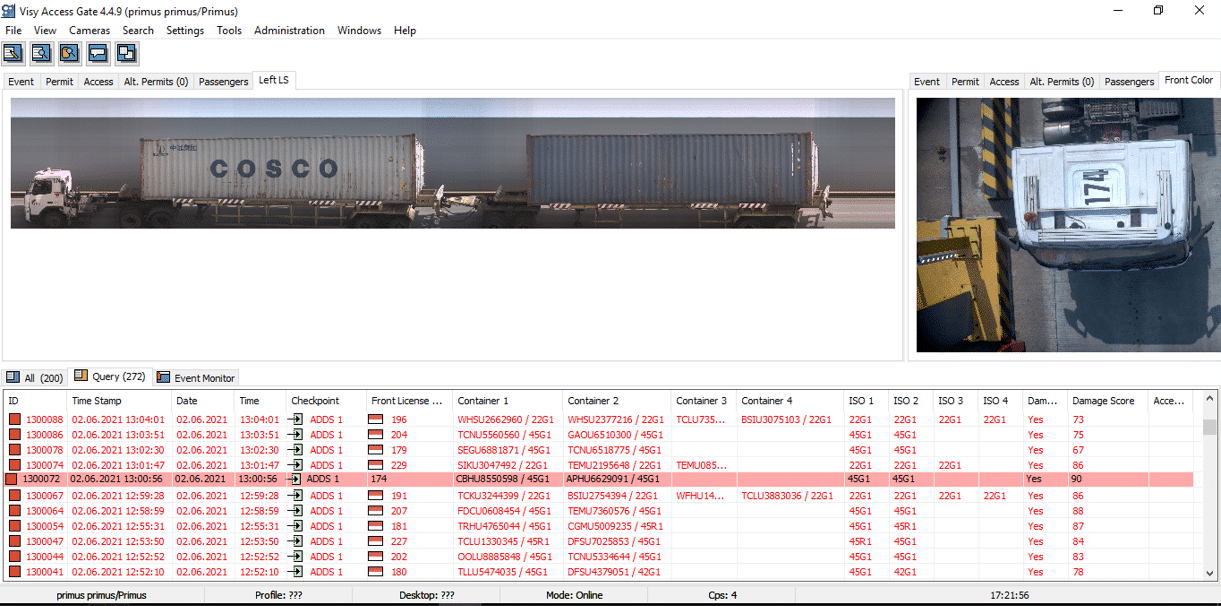The width and height of the screenshot is (1221, 606).
Task: Select container cell TCLU3883036 / 22G1
Action: point(787,496)
